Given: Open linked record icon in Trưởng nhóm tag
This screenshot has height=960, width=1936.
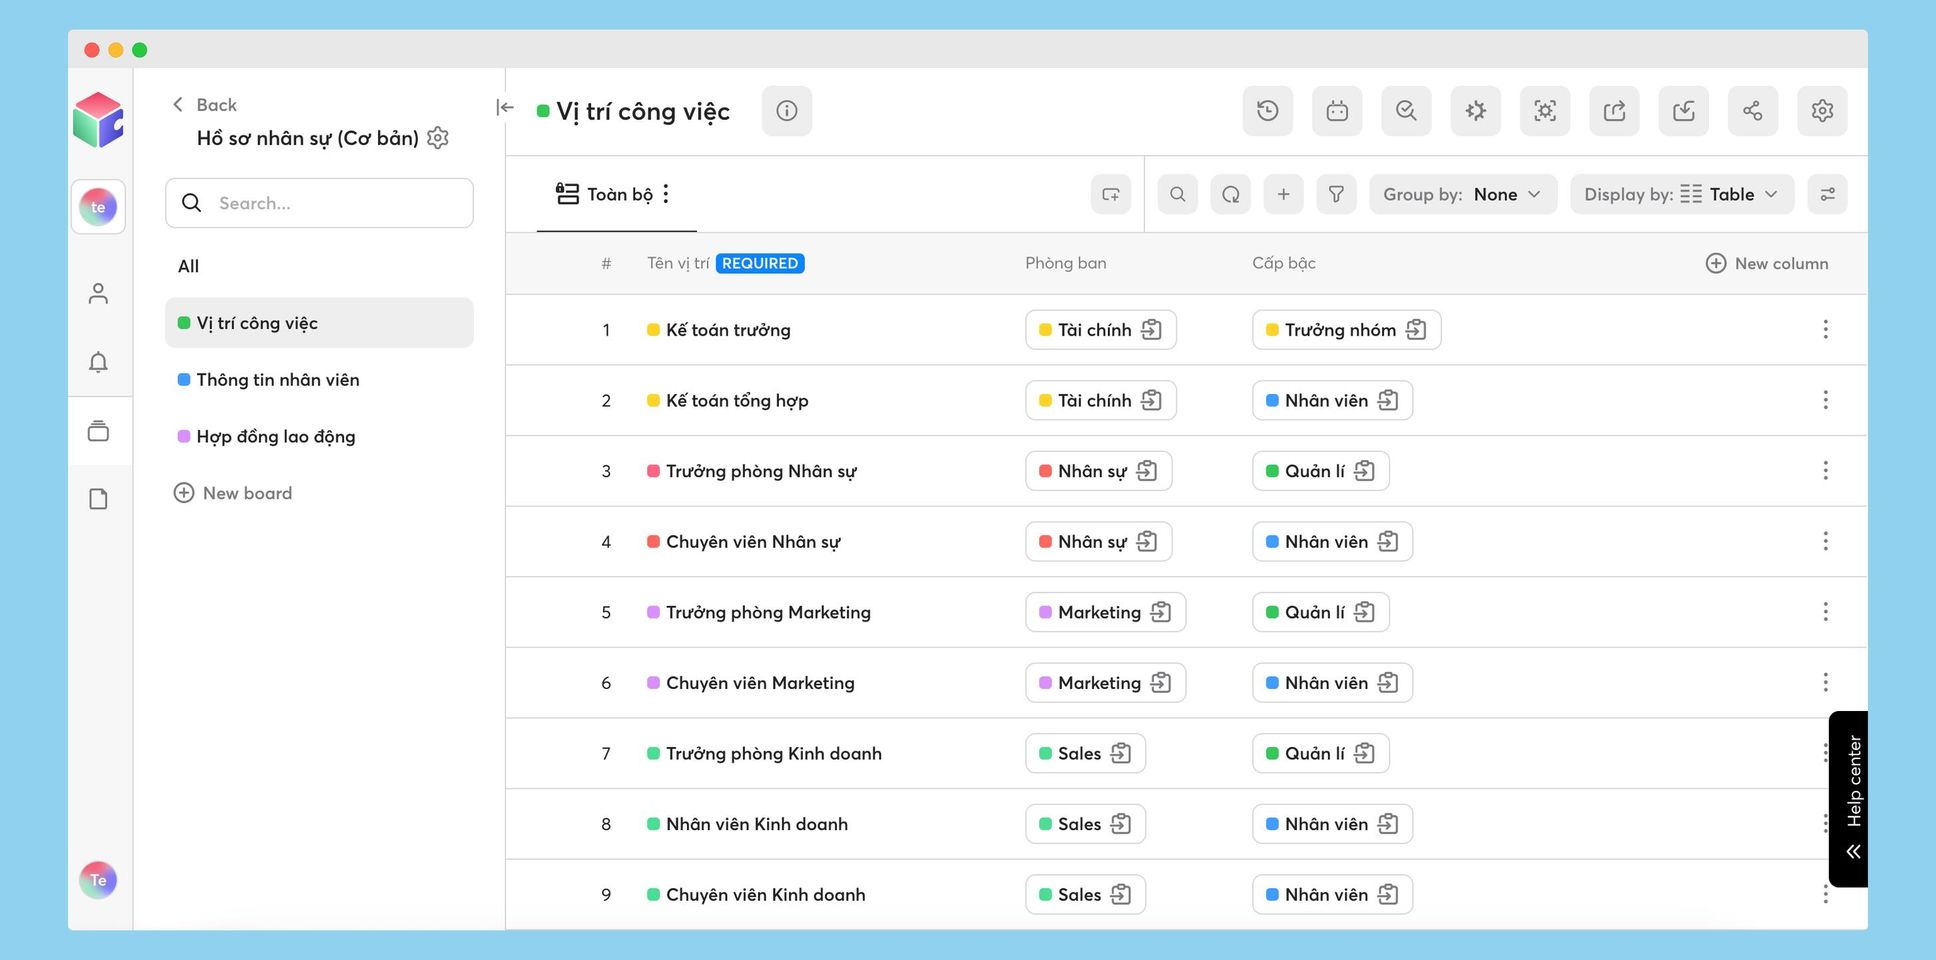Looking at the screenshot, I should click(x=1416, y=330).
